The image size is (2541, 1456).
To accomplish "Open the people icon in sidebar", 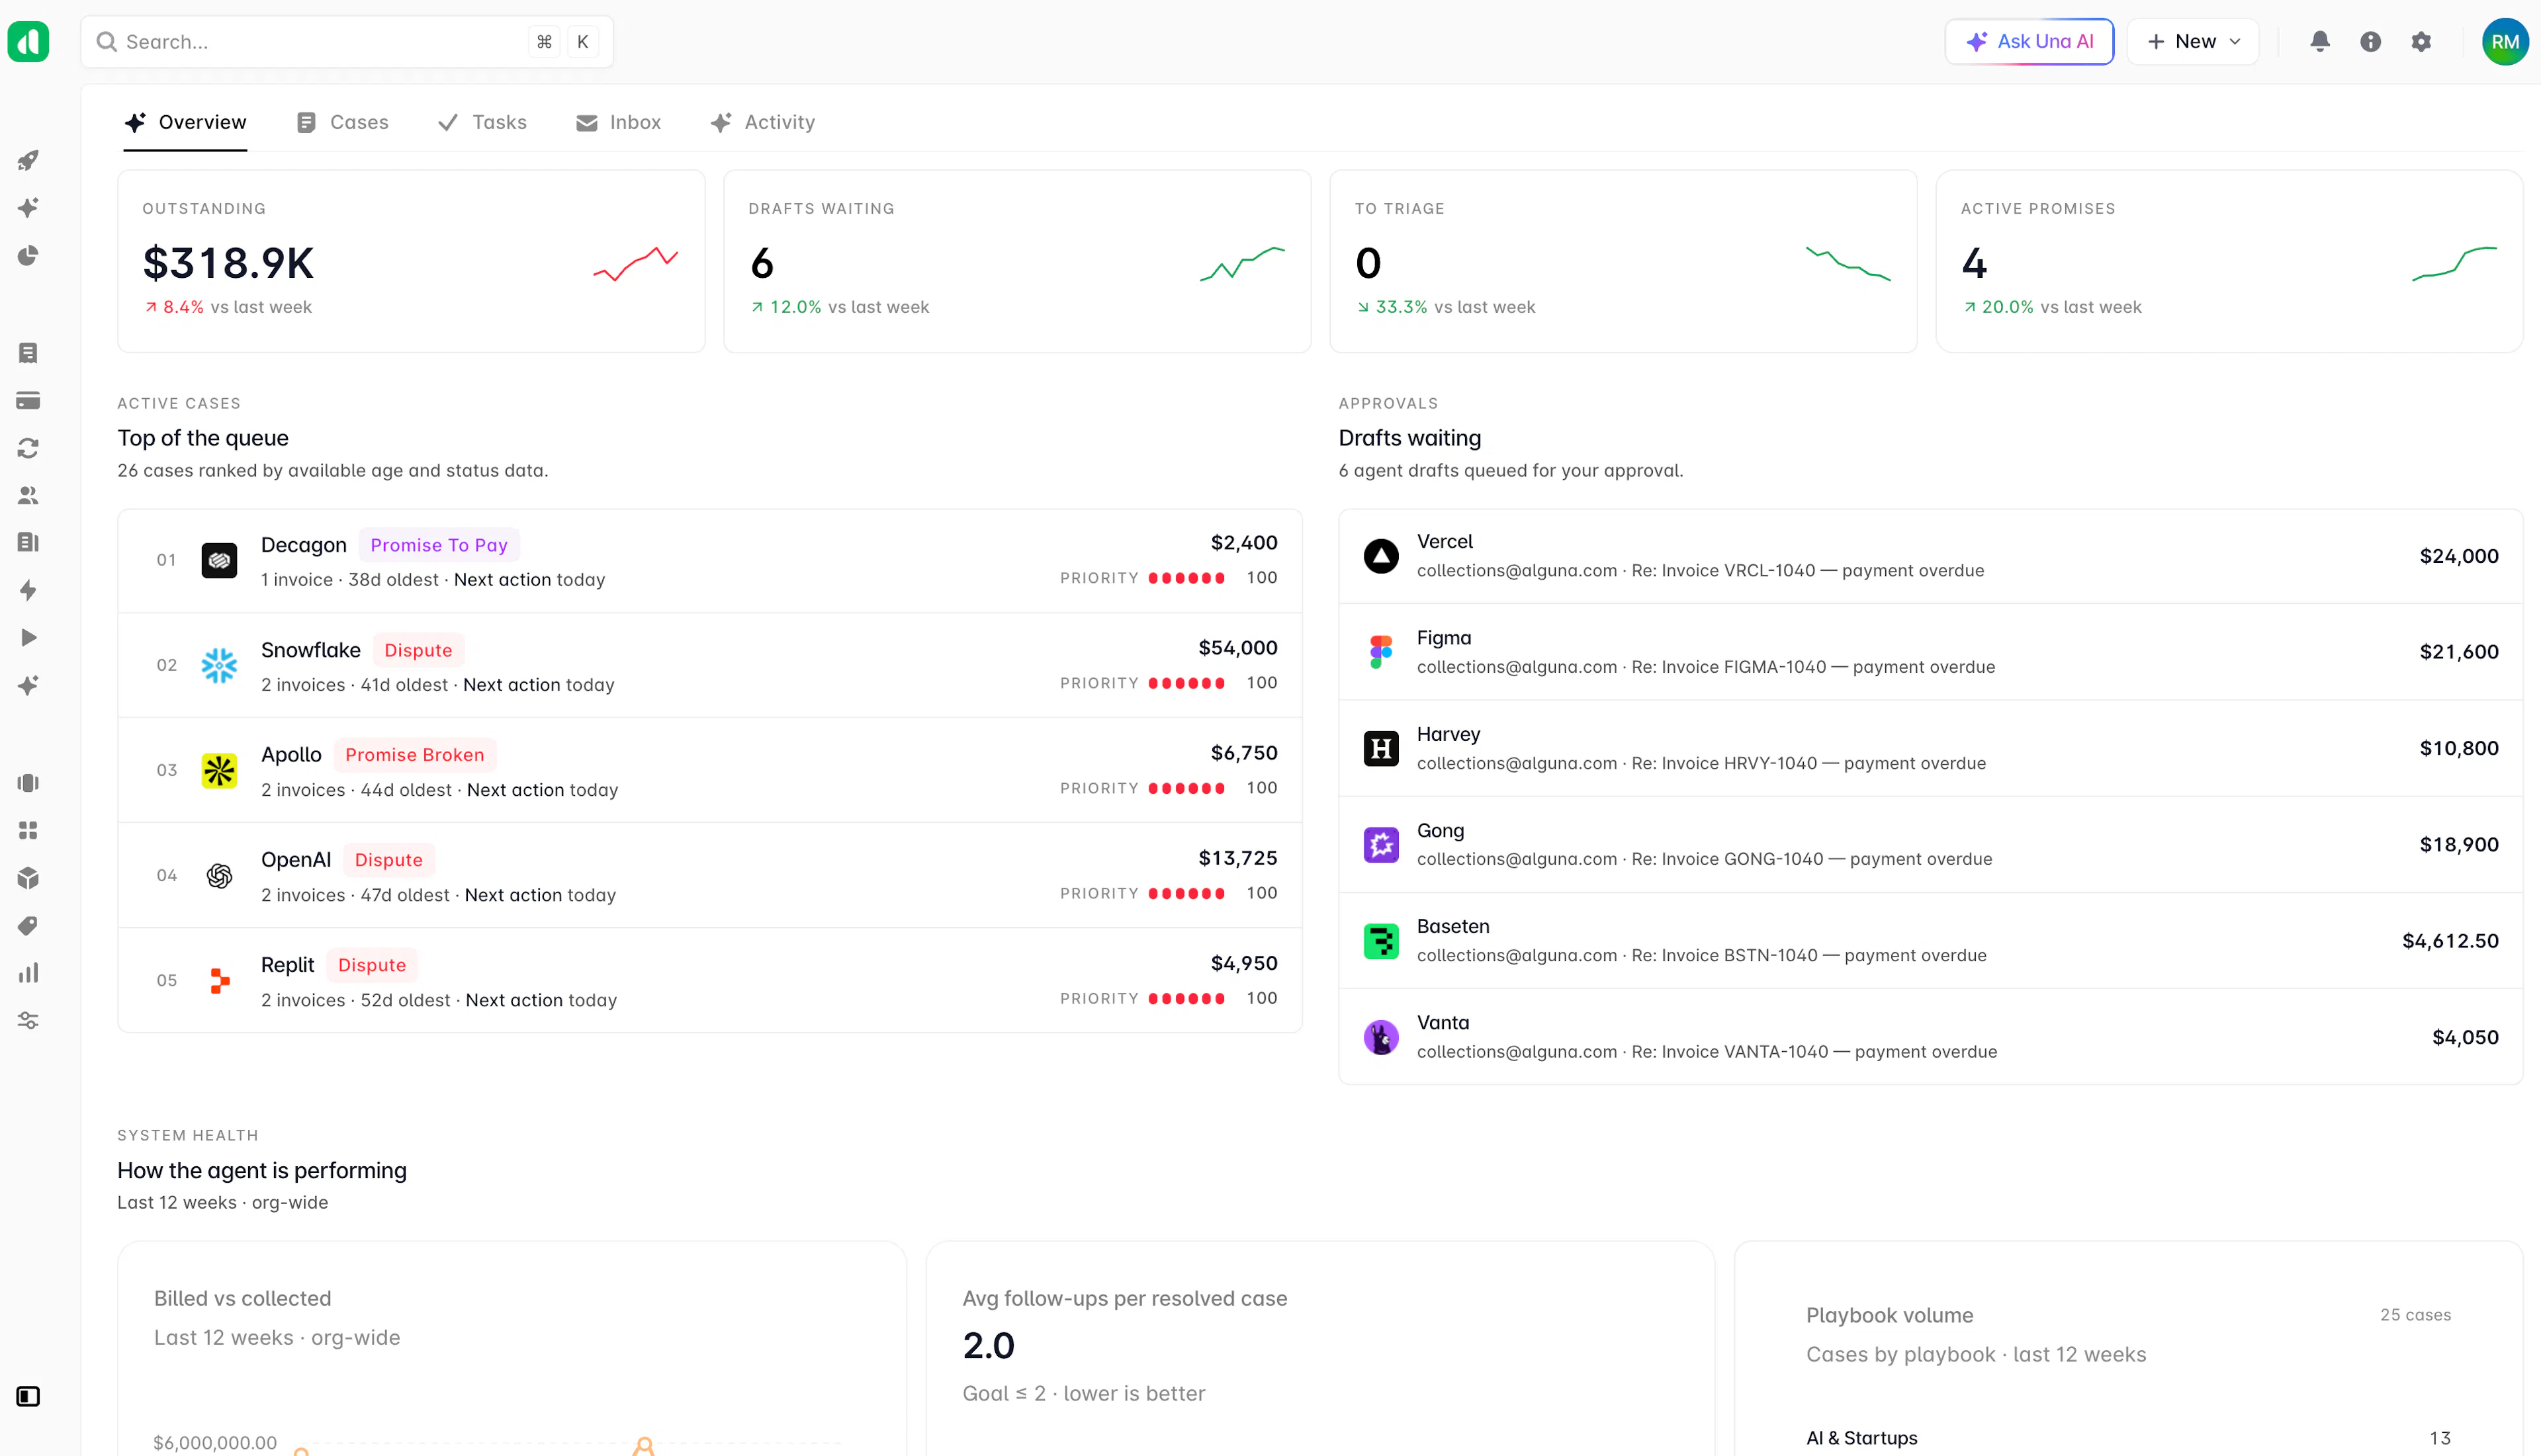I will 28,495.
